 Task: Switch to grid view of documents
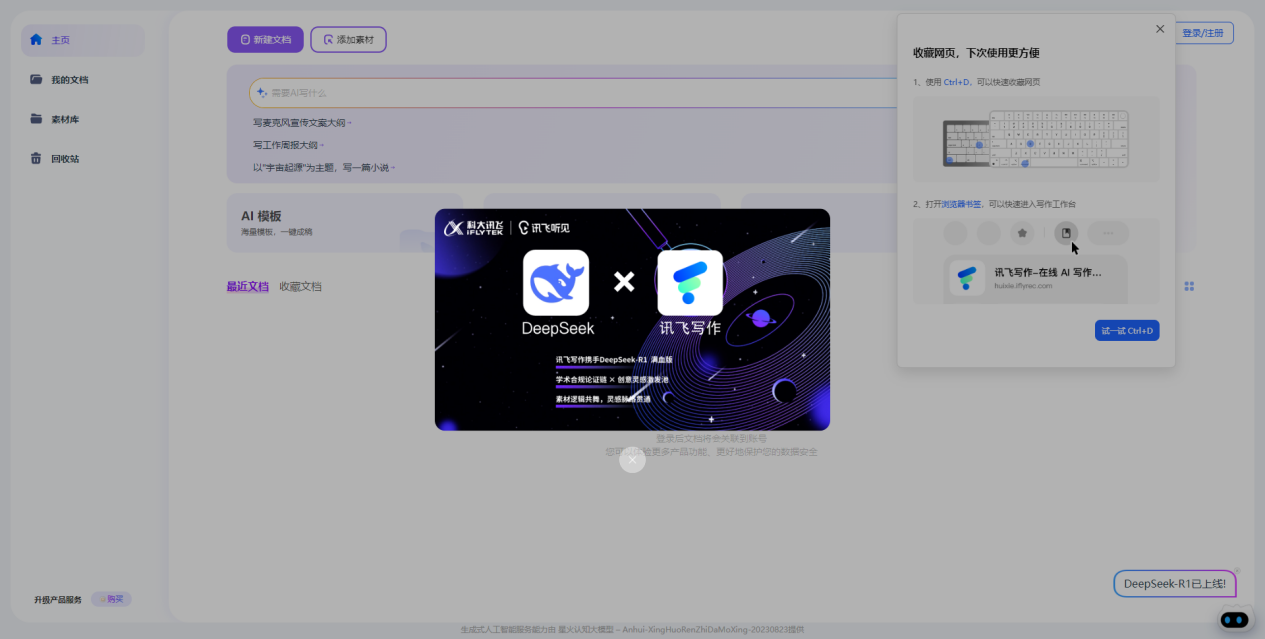point(1189,286)
